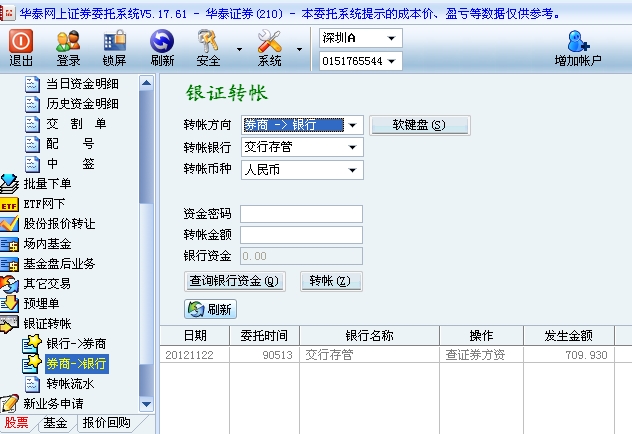
Task: Click the 退出 exit icon
Action: 21,48
